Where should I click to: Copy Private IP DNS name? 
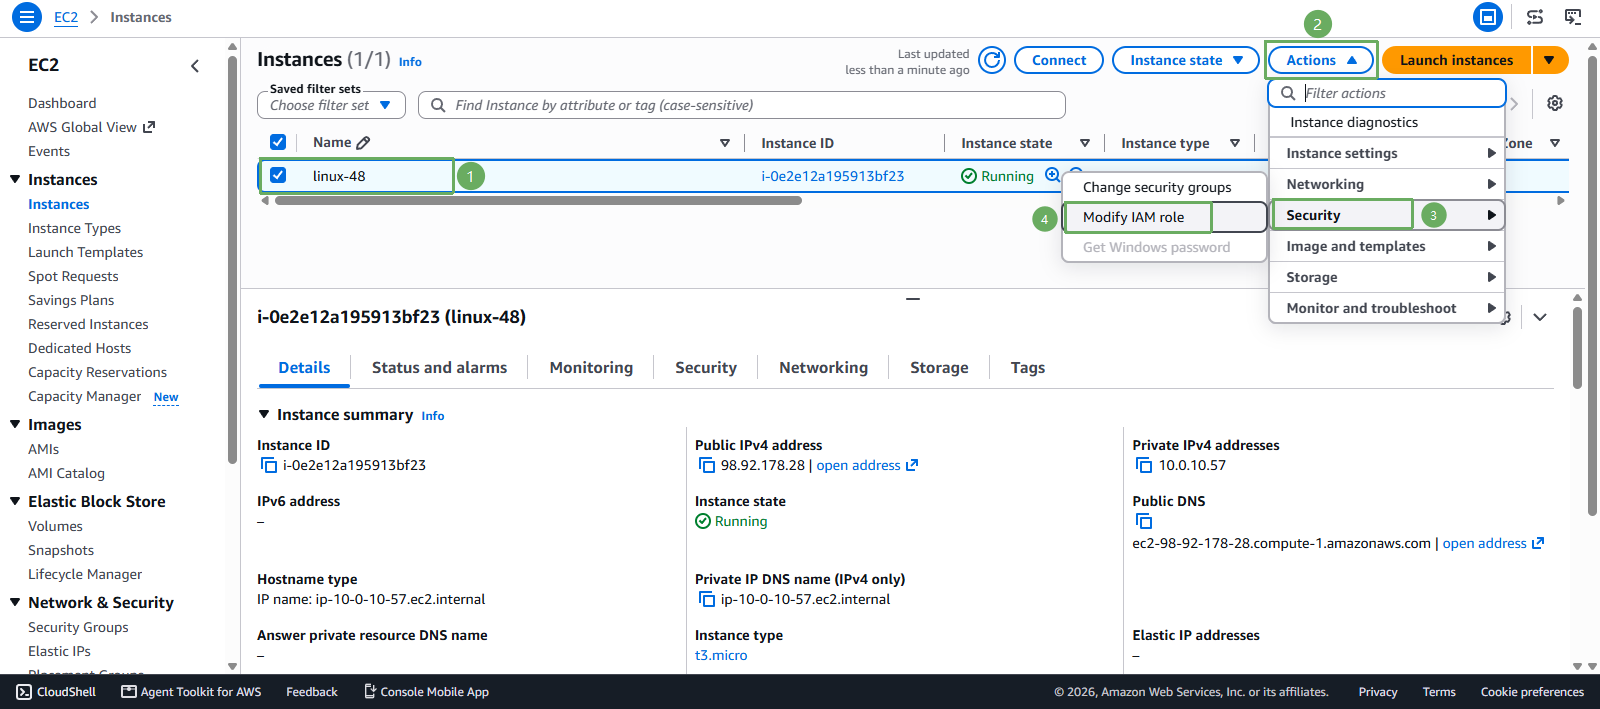[706, 599]
